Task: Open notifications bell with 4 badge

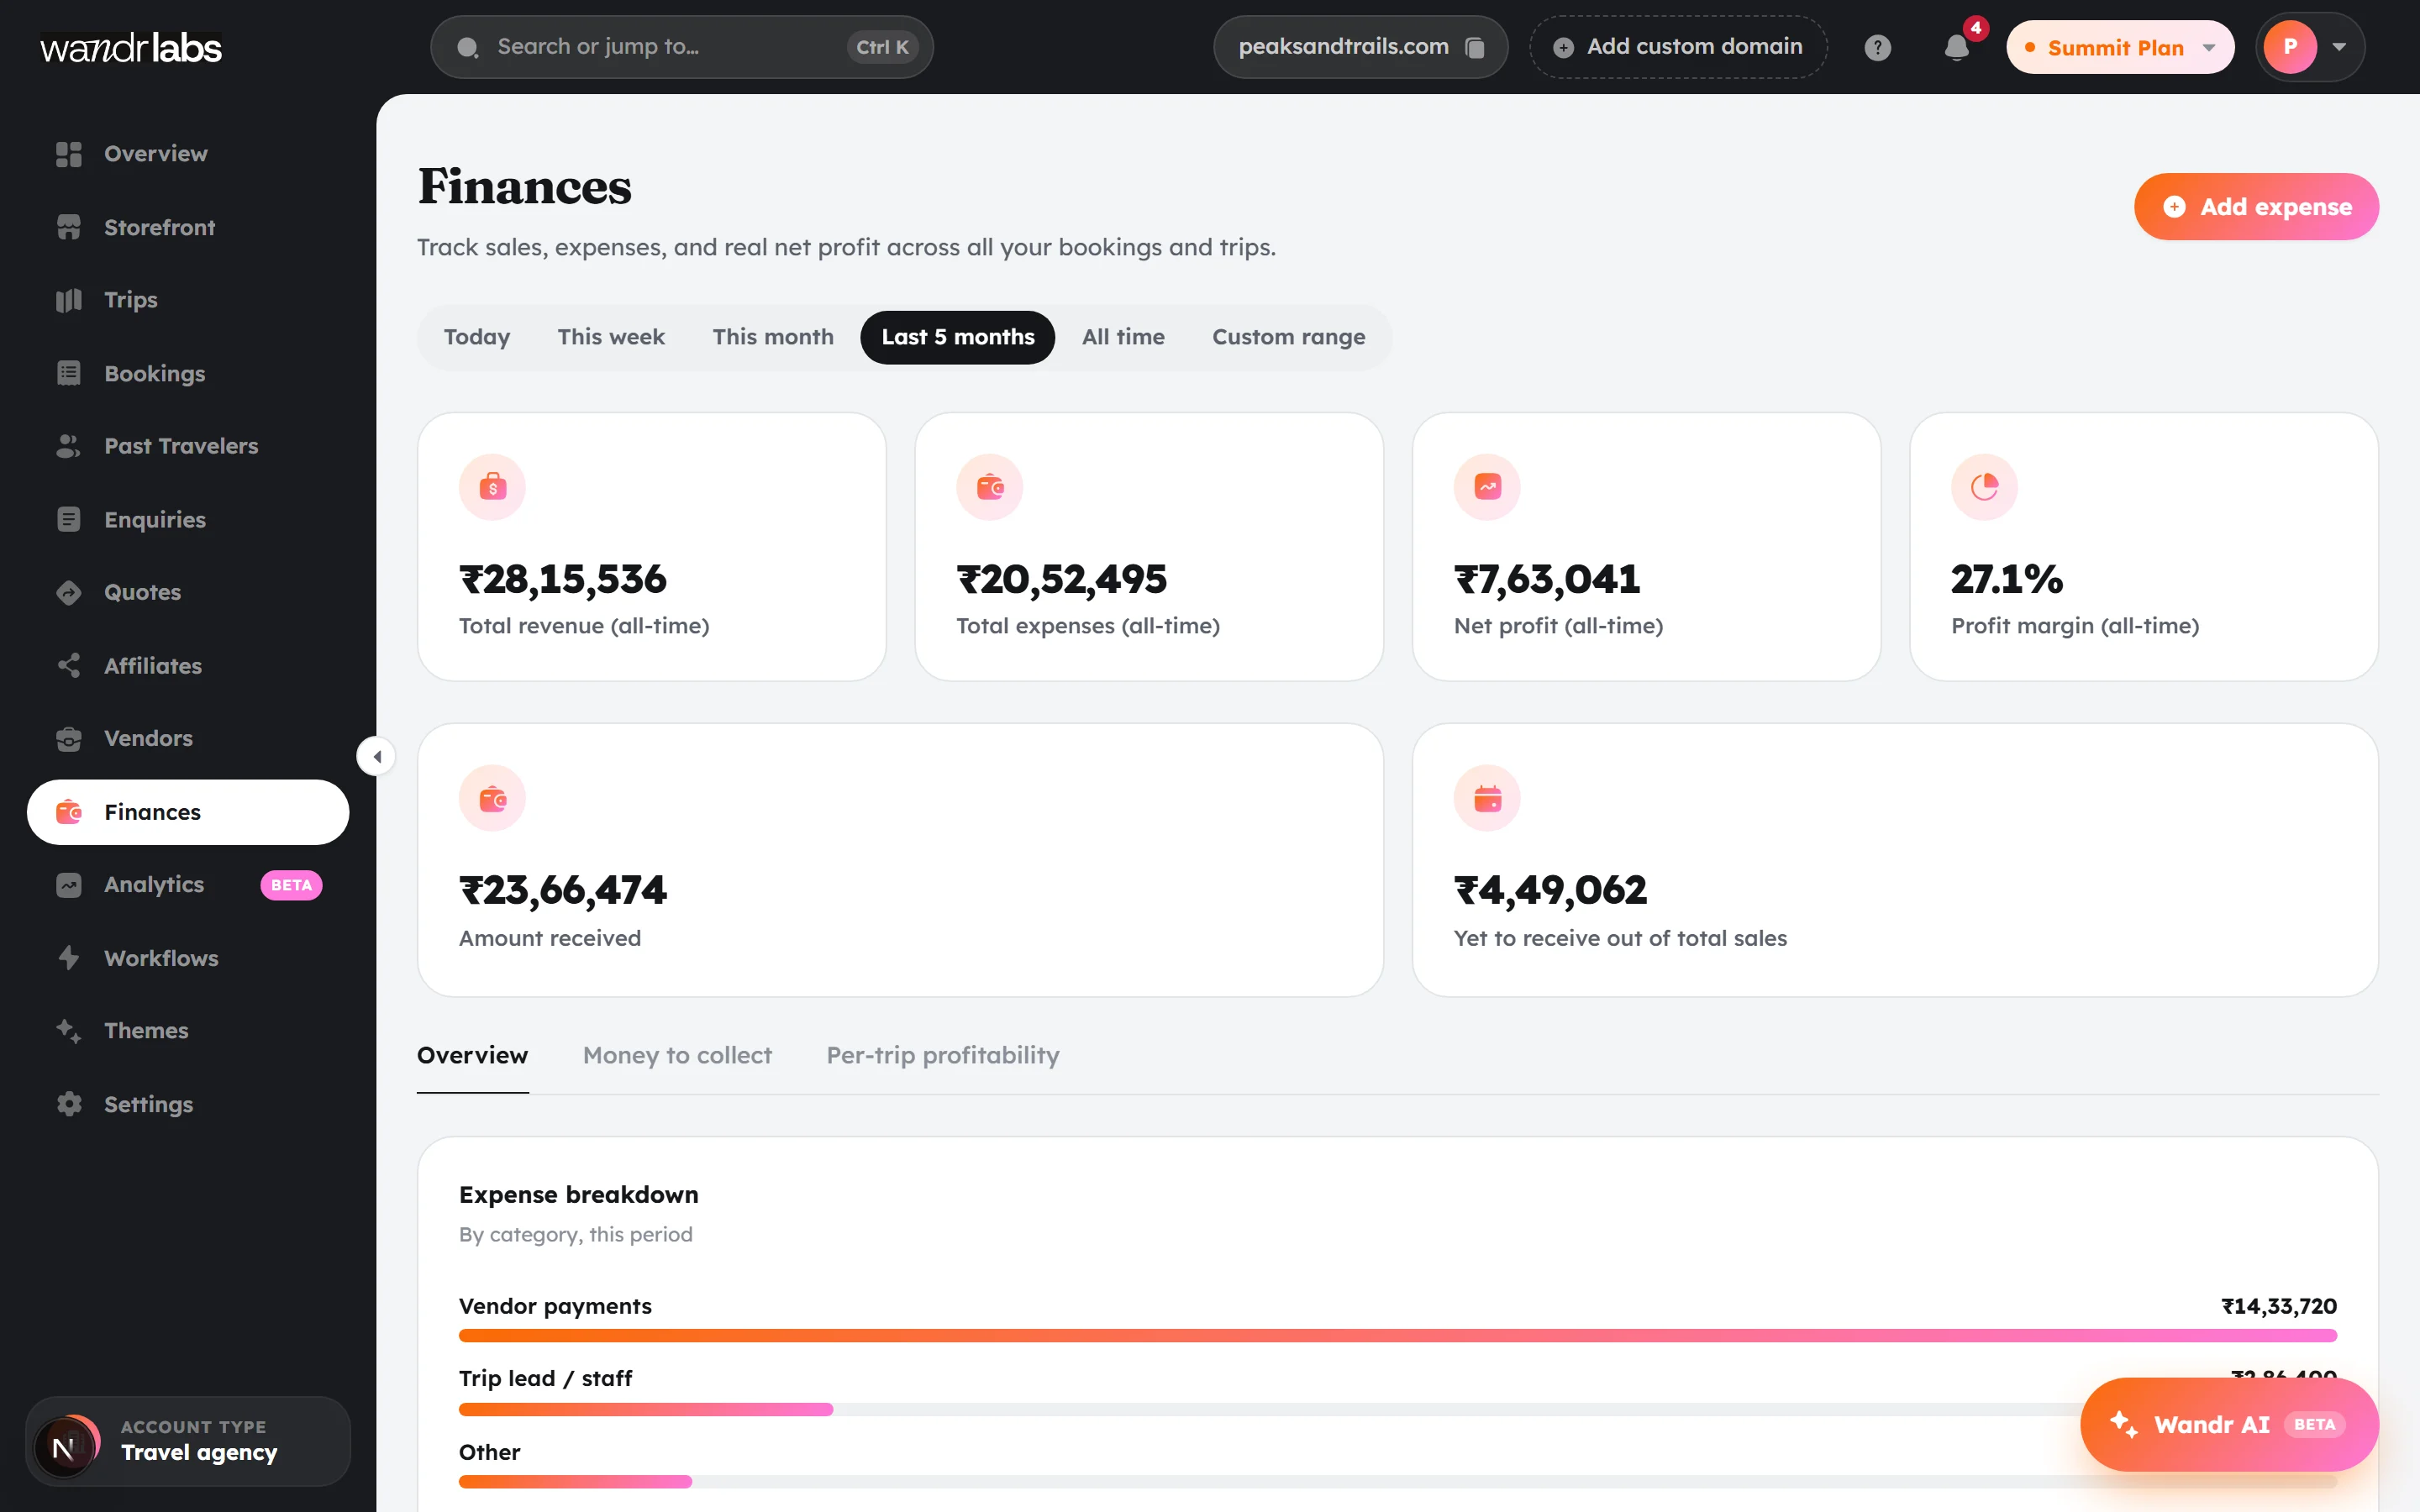Action: [x=1957, y=47]
